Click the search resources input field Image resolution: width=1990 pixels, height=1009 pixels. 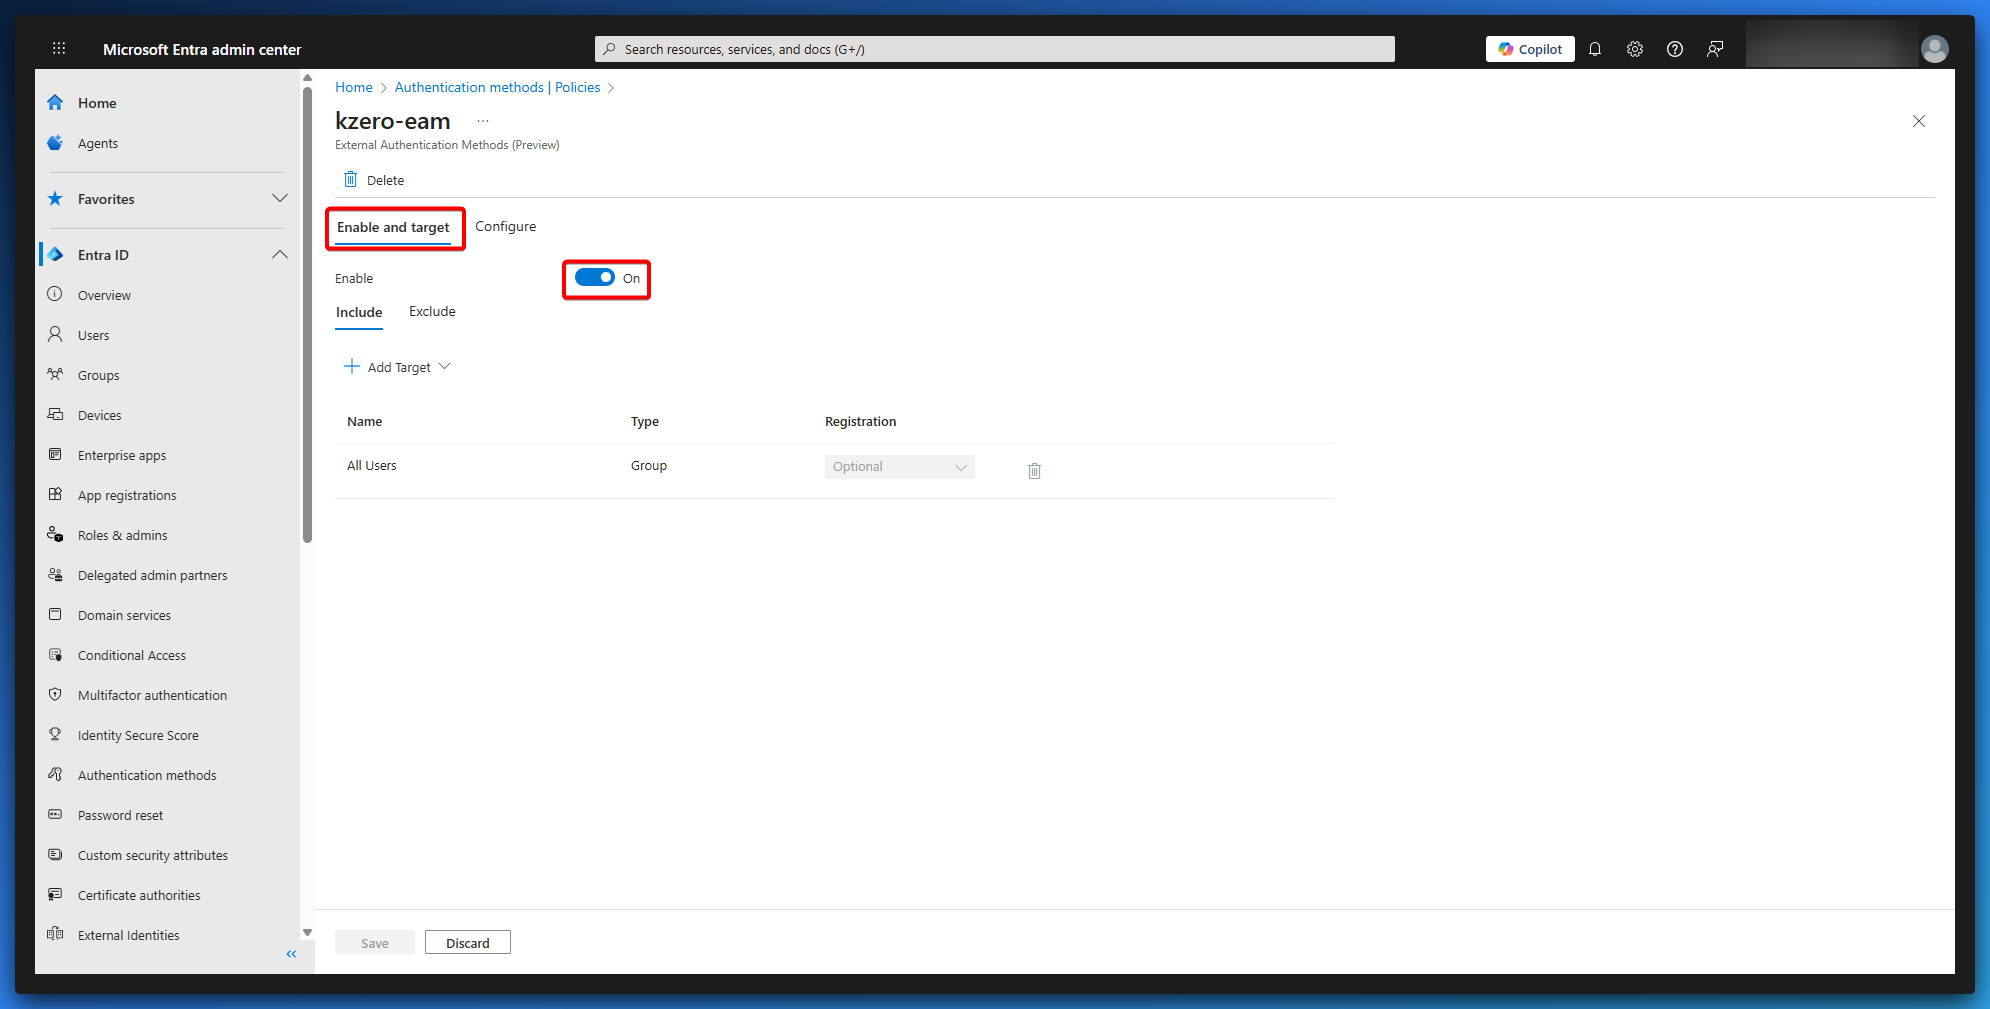tap(995, 49)
